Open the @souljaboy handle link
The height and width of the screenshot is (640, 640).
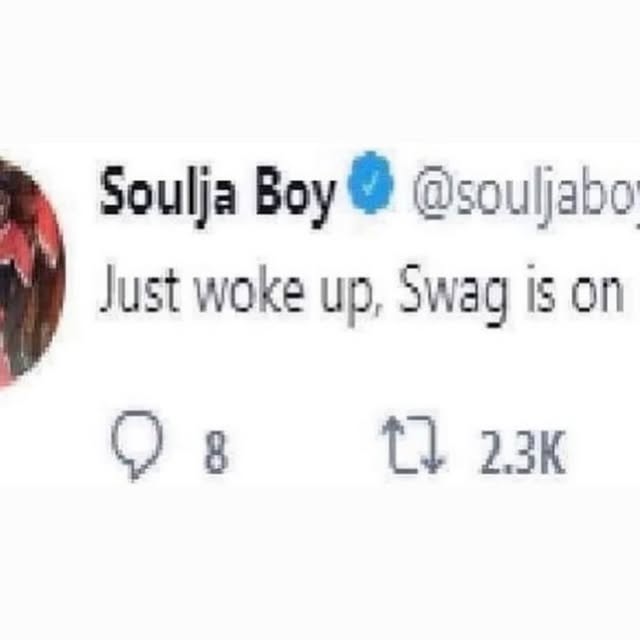526,192
